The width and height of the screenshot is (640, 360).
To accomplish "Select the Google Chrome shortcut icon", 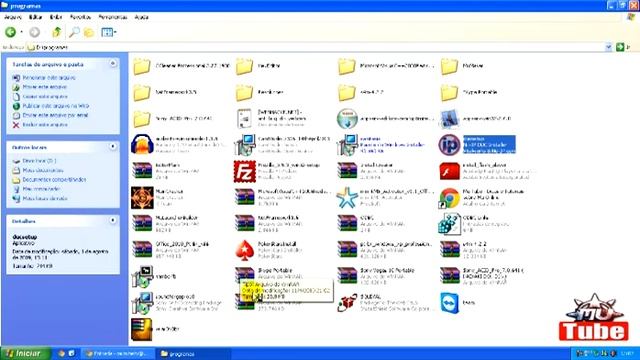I will (449, 198).
